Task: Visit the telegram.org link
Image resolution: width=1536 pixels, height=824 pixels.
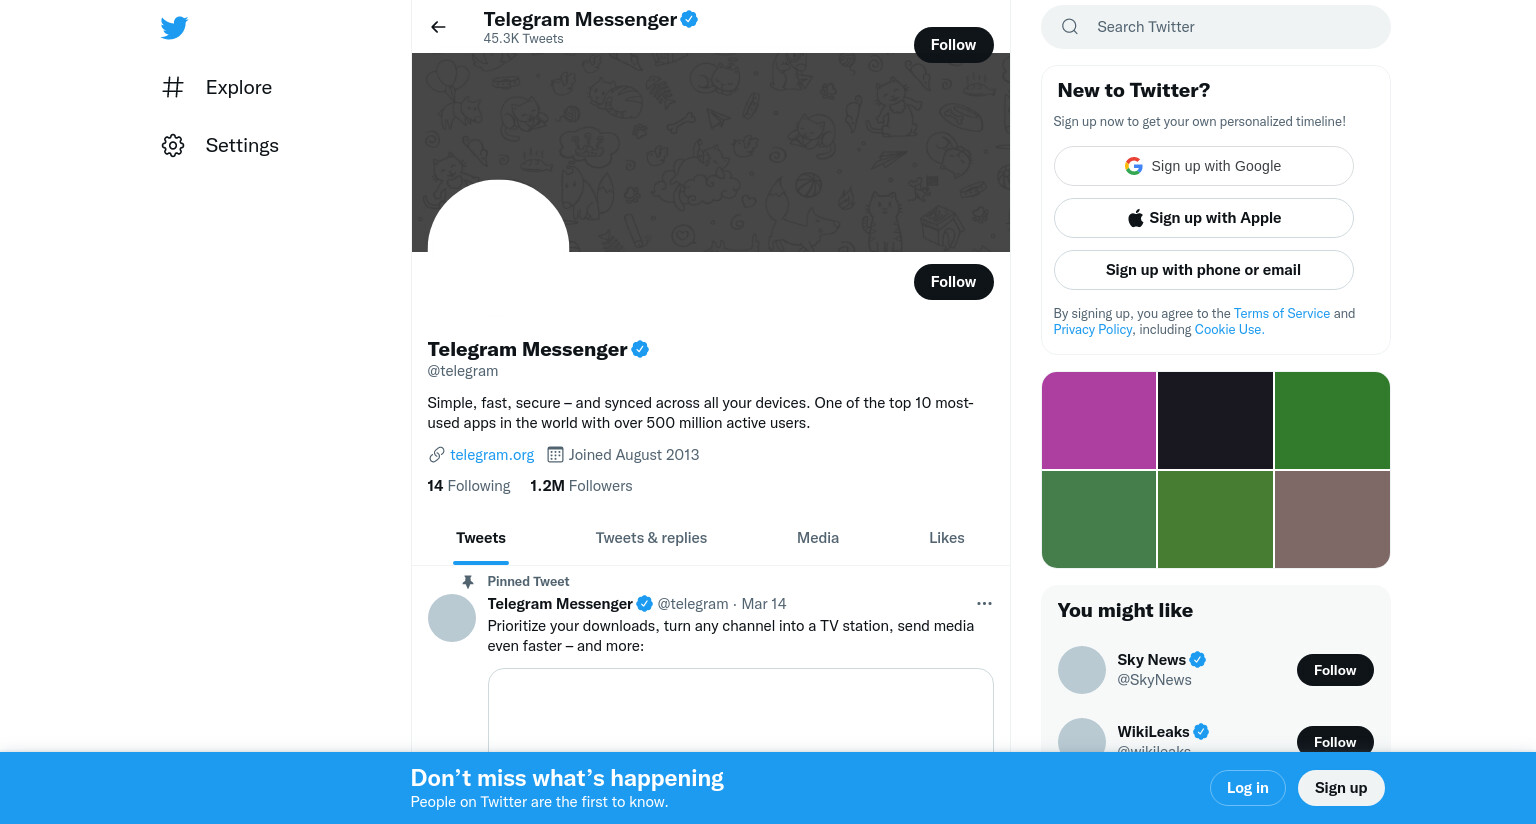Action: click(492, 455)
